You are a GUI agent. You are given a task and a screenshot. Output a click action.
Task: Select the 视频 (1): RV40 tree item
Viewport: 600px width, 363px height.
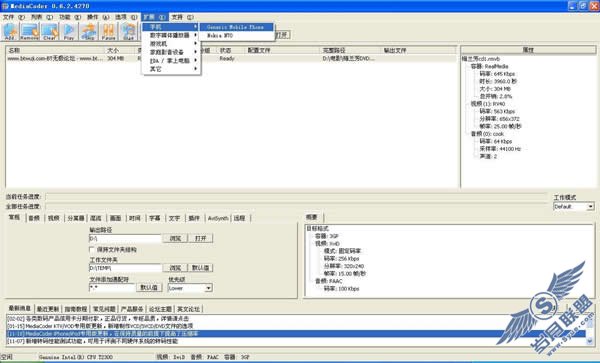488,104
